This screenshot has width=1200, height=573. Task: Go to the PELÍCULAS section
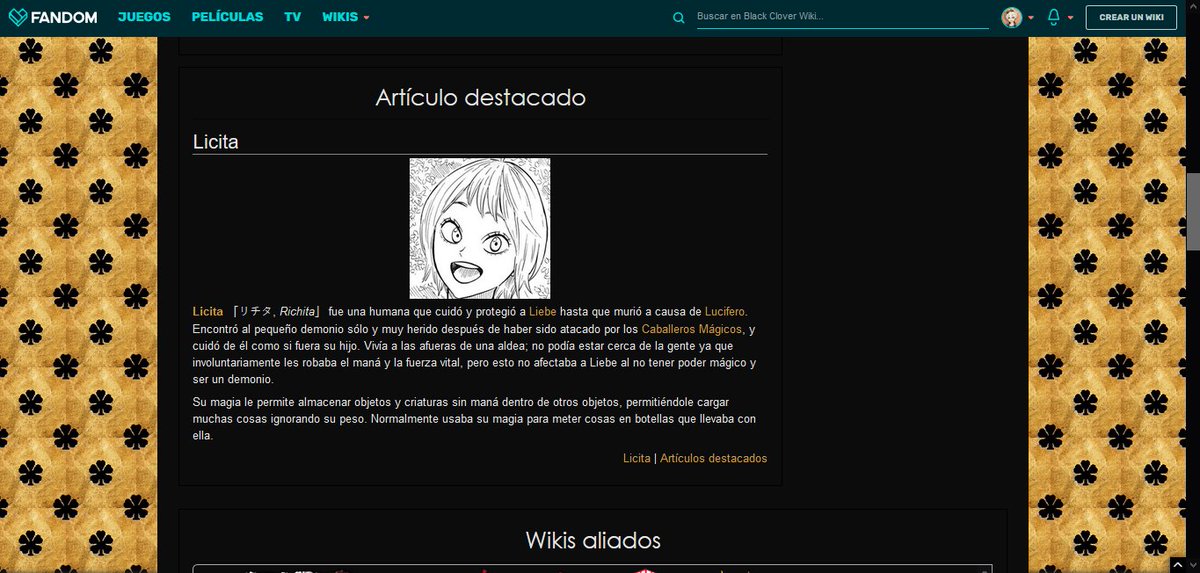pyautogui.click(x=227, y=17)
